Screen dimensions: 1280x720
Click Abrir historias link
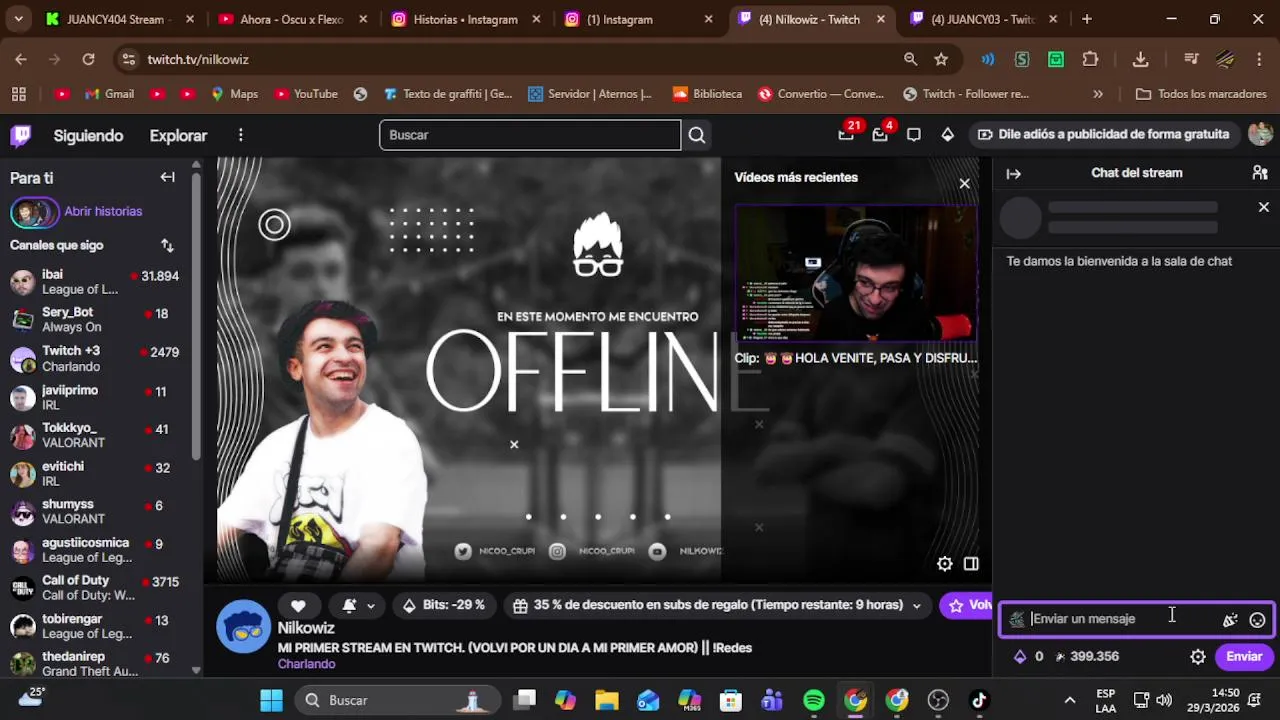(103, 211)
